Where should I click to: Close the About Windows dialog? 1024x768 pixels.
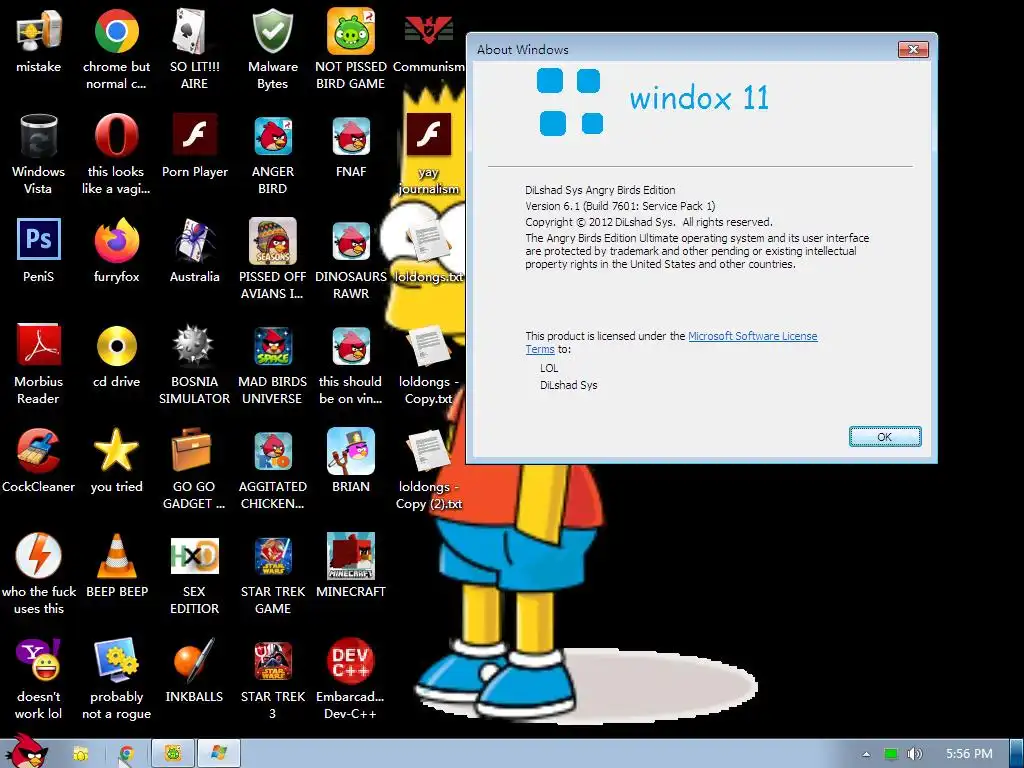point(913,50)
